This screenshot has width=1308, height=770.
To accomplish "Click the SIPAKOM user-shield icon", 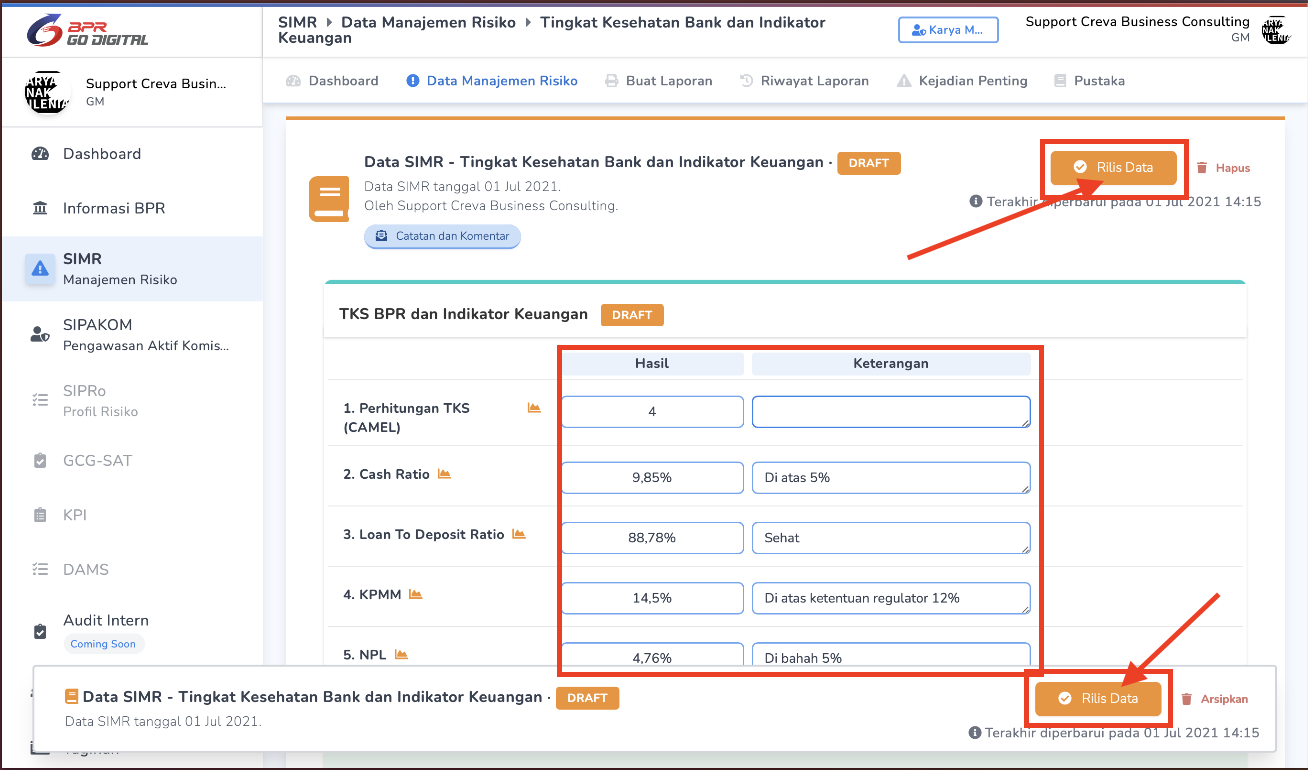I will pos(40,335).
